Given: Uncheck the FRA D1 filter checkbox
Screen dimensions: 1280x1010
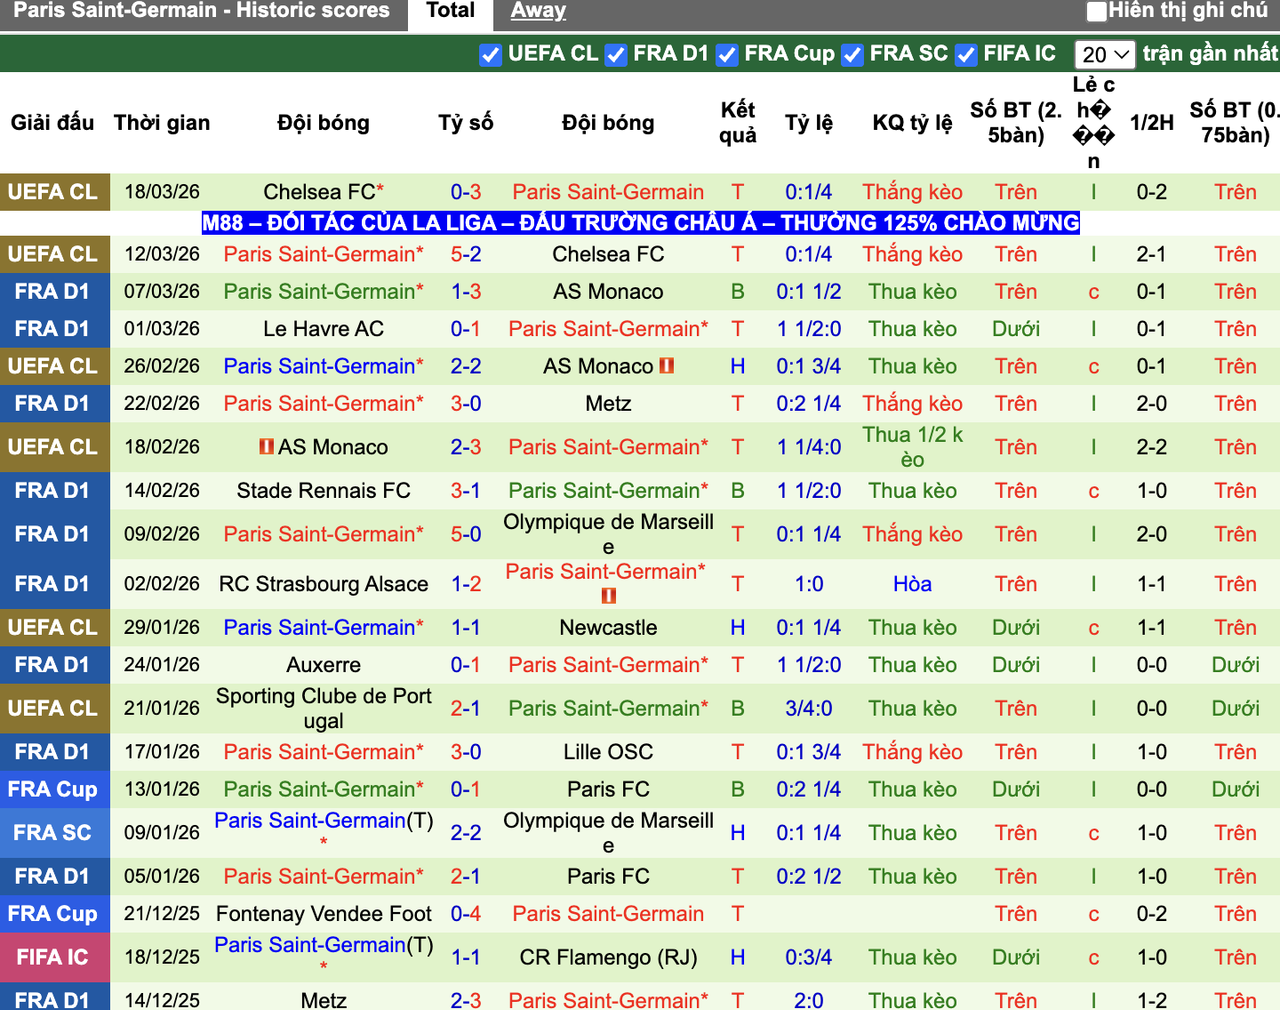Looking at the screenshot, I should (x=616, y=55).
